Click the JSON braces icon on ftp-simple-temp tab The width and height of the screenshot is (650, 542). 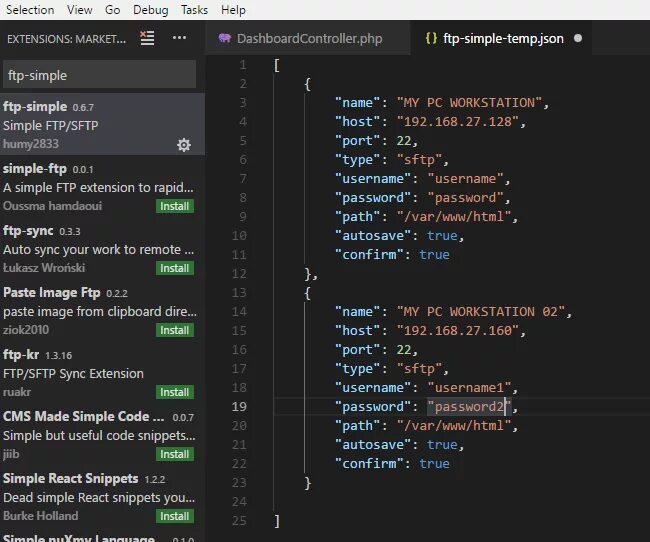[x=431, y=38]
